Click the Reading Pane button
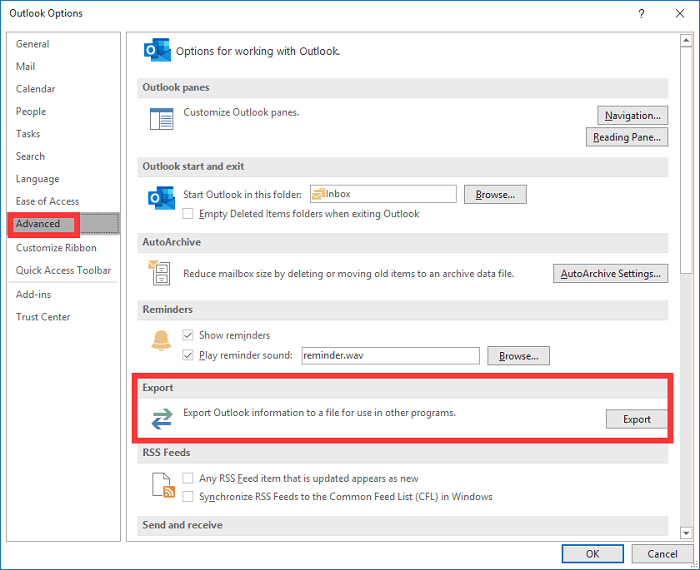This screenshot has height=570, width=700. tap(627, 137)
